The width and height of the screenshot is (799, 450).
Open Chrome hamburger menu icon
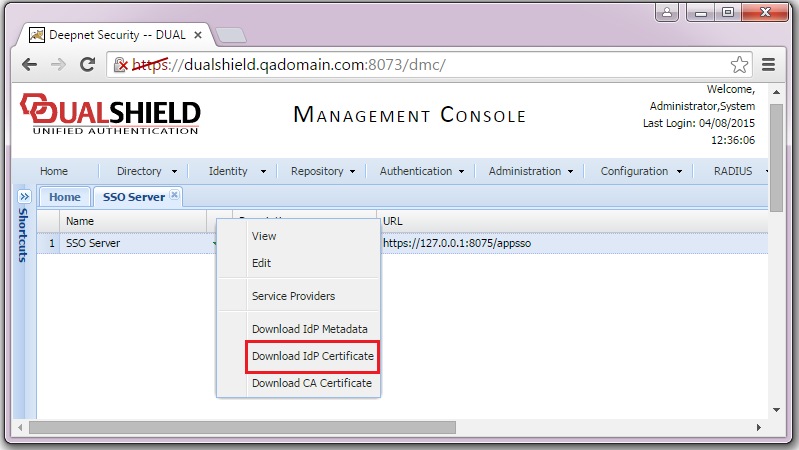tap(769, 65)
